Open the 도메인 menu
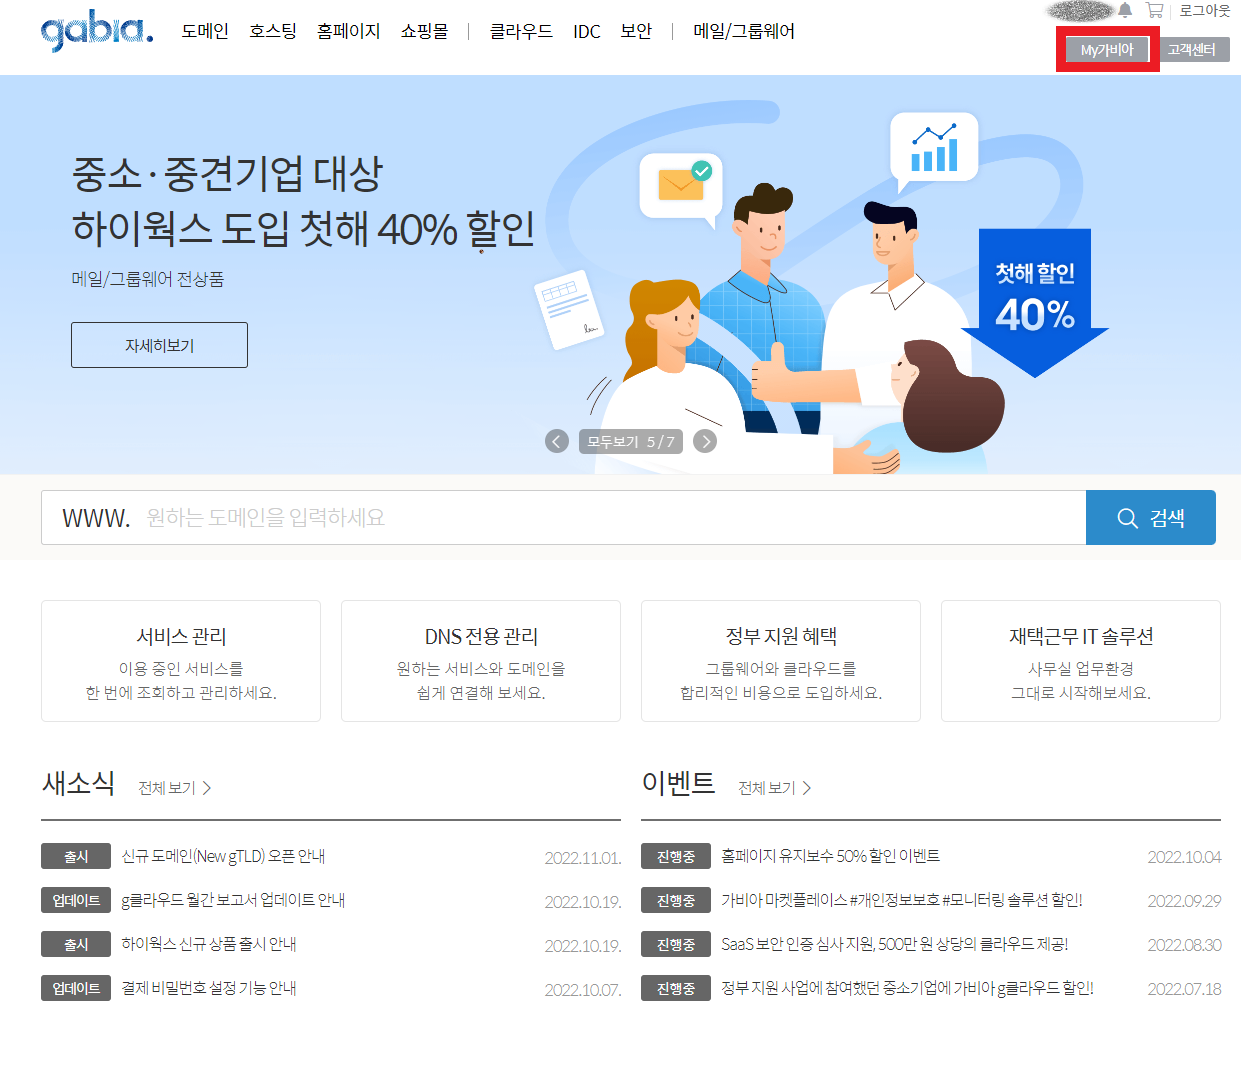The width and height of the screenshot is (1241, 1065). tap(205, 31)
